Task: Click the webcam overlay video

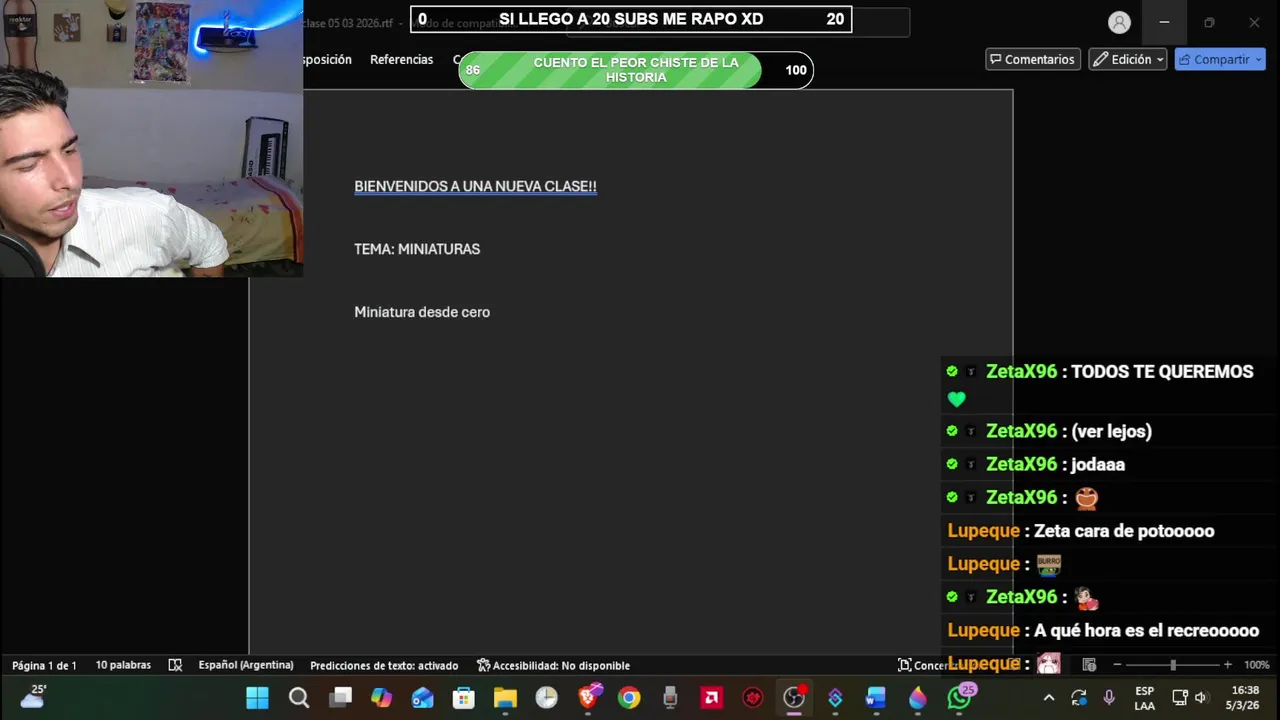Action: click(151, 138)
